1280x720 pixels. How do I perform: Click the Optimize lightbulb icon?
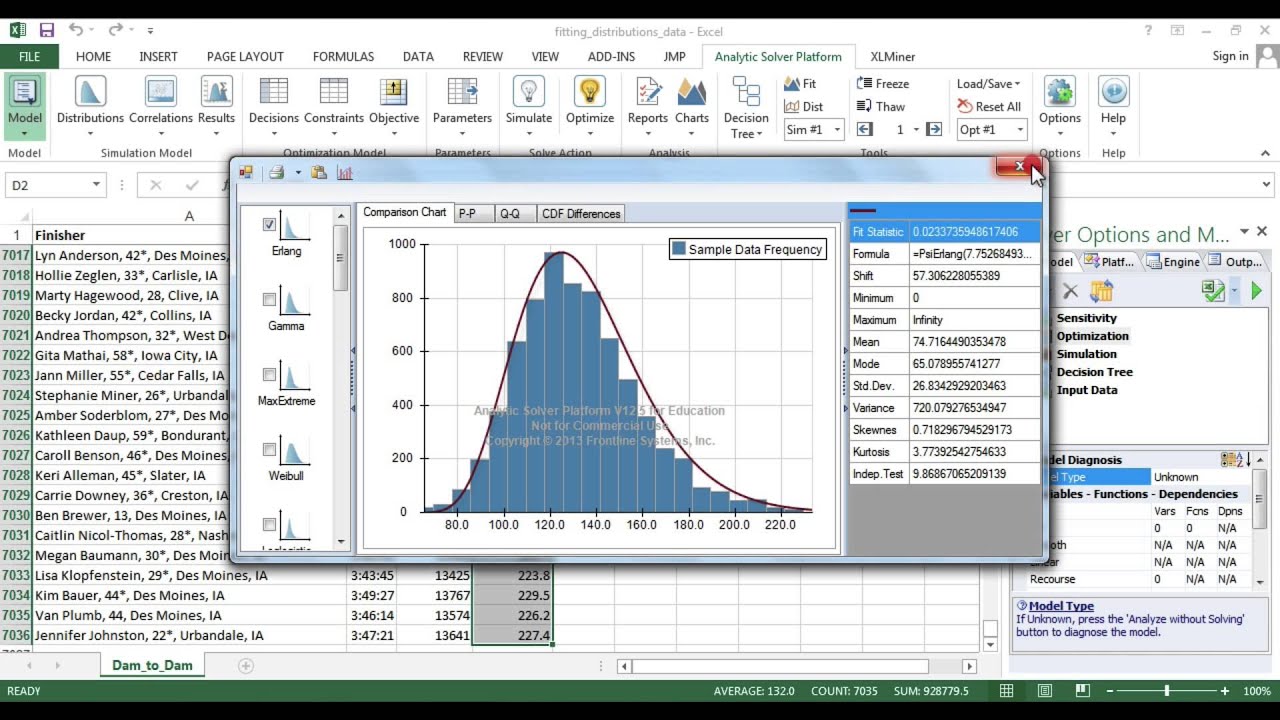(590, 92)
